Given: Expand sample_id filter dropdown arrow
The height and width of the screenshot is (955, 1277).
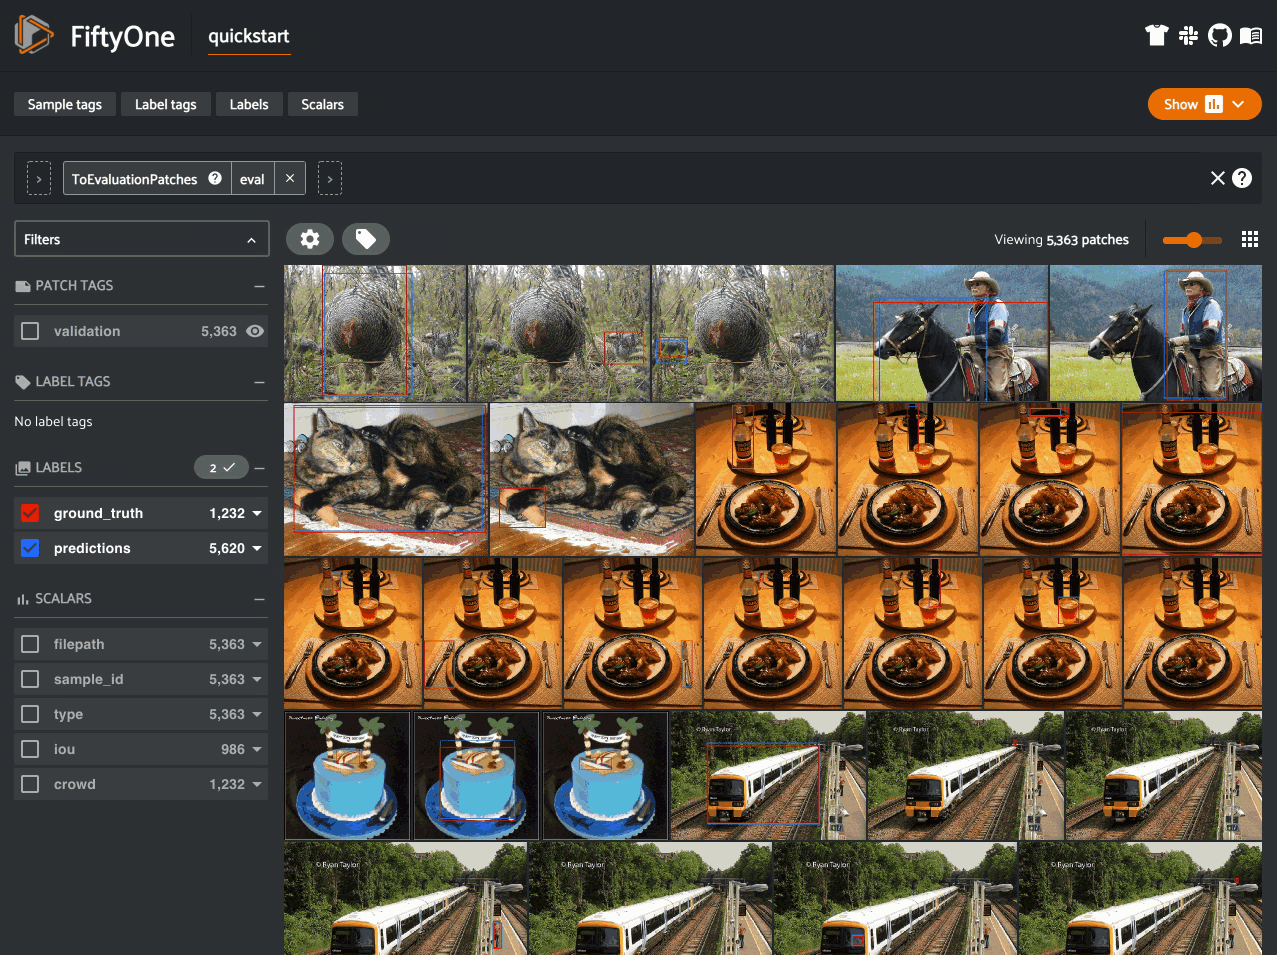Looking at the screenshot, I should [257, 679].
